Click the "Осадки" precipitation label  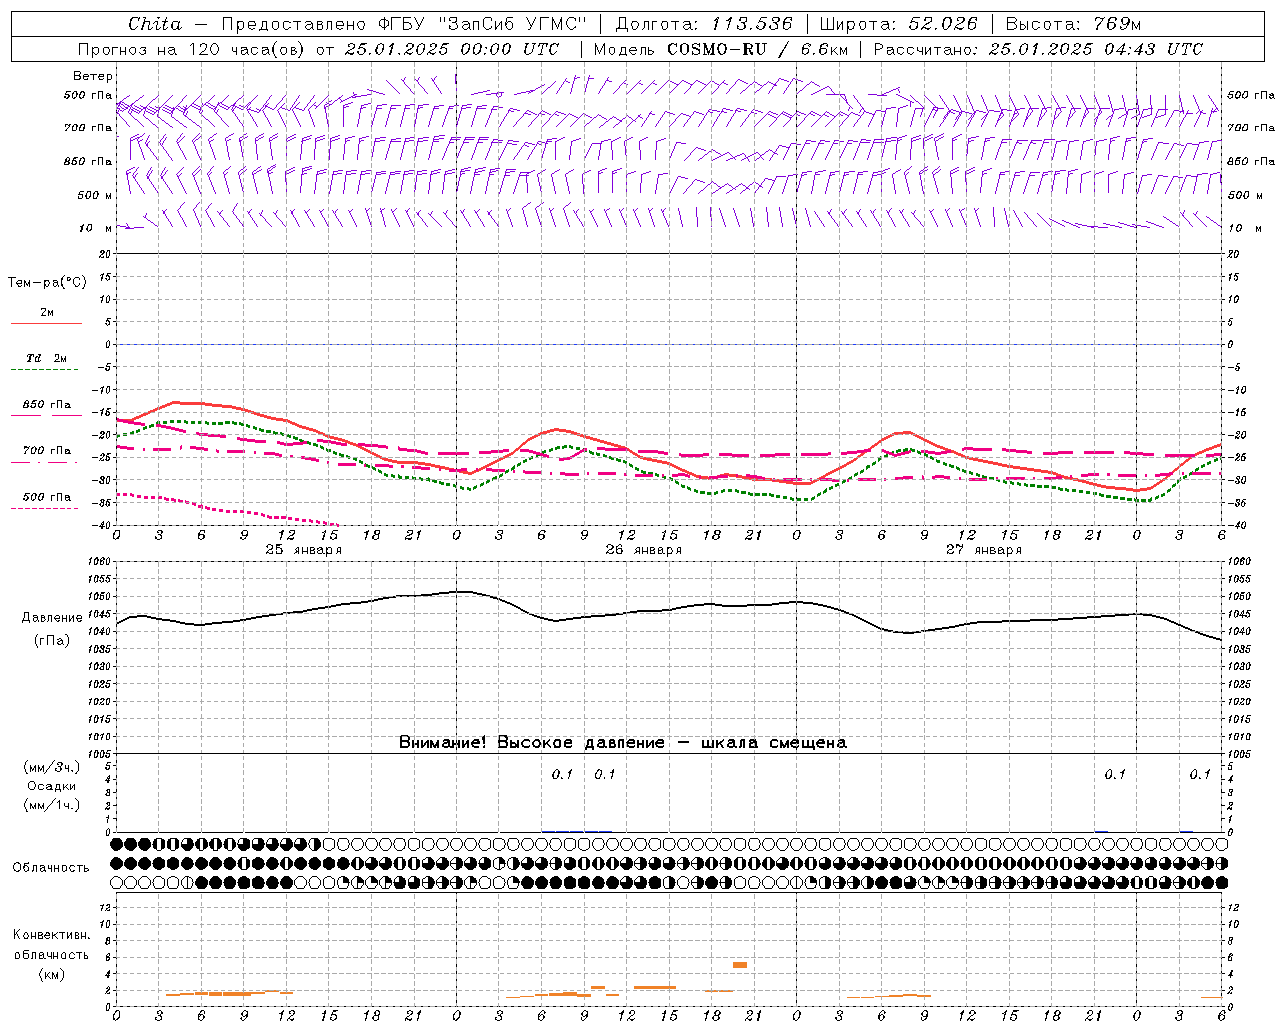[x=51, y=786]
